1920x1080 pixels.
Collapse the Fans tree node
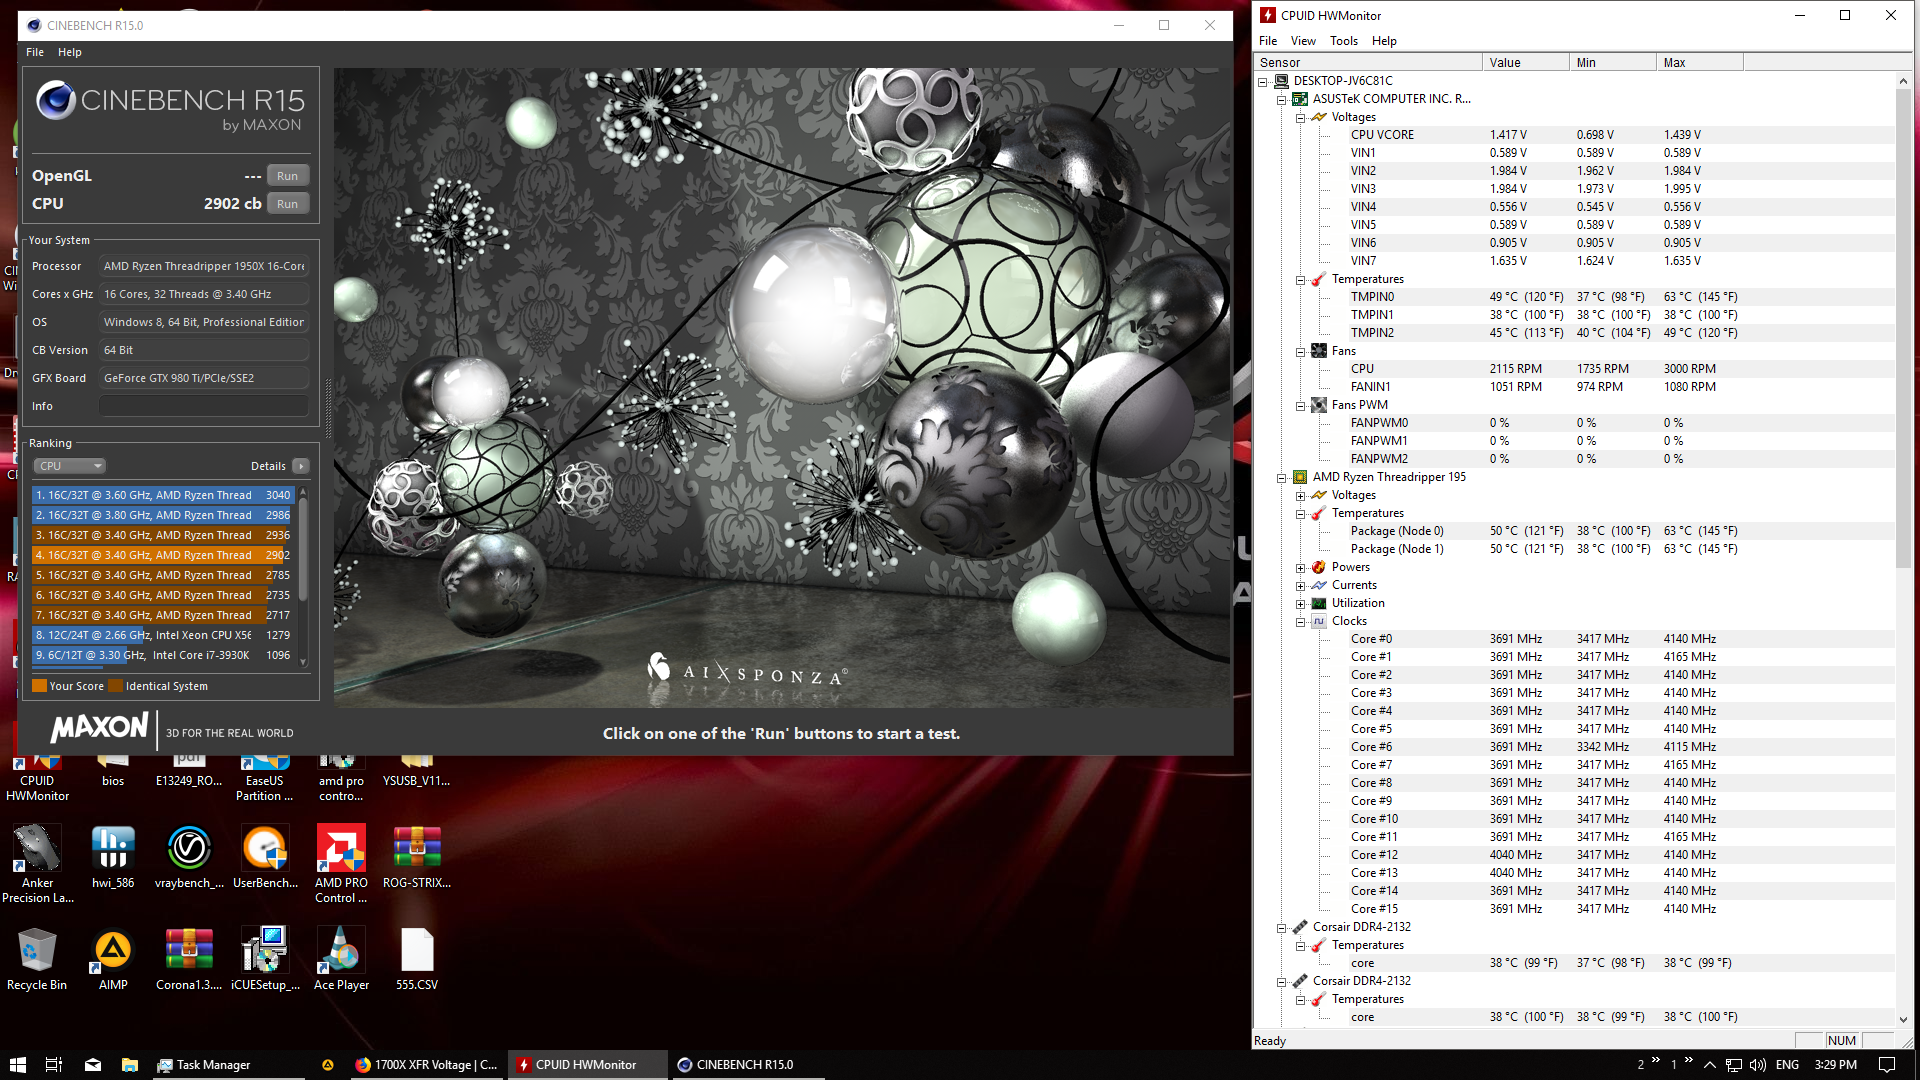(1300, 351)
